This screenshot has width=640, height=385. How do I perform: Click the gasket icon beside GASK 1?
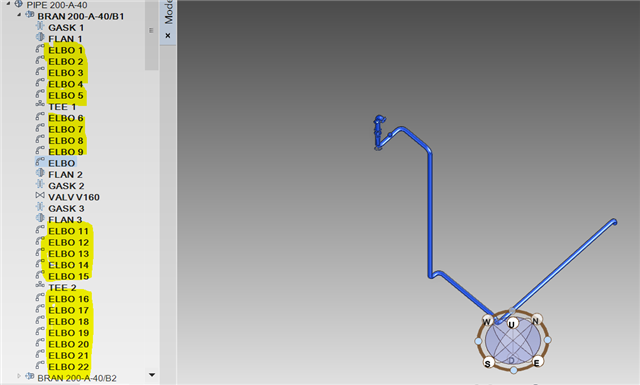40,27
